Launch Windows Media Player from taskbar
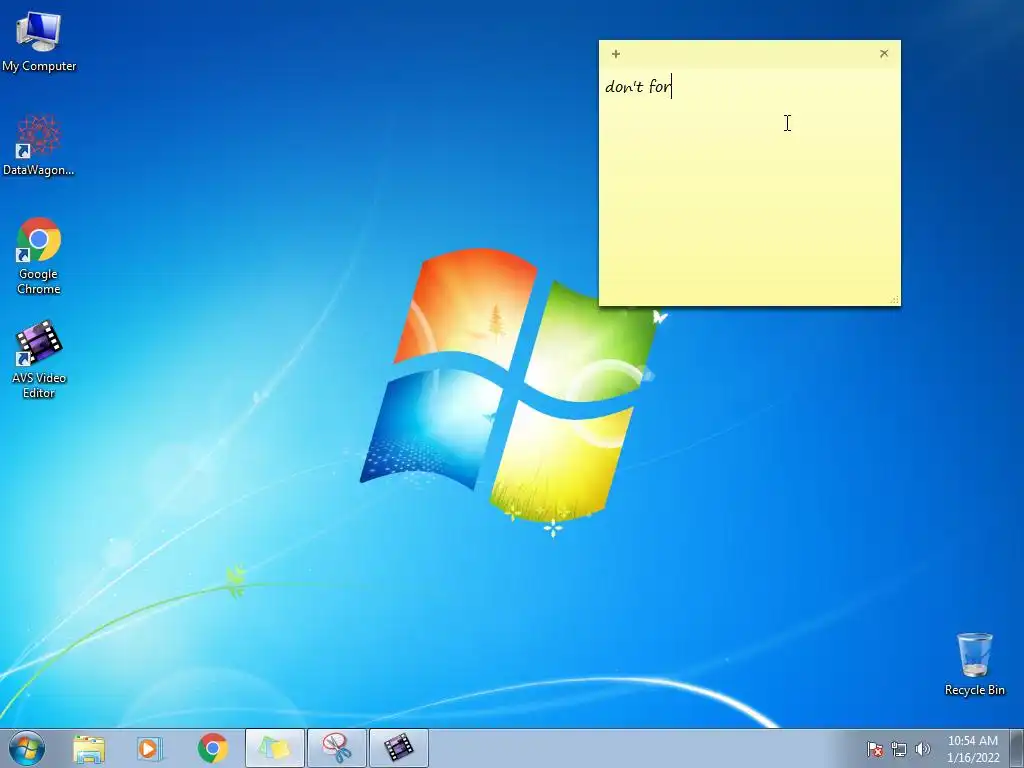1024x768 pixels. [x=149, y=748]
